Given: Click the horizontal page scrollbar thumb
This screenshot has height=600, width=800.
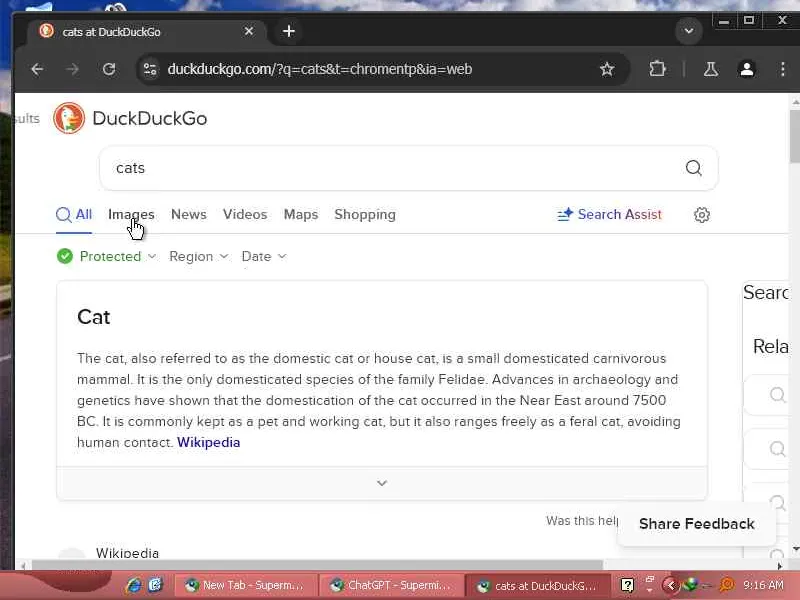Looking at the screenshot, I should [x=317, y=565].
